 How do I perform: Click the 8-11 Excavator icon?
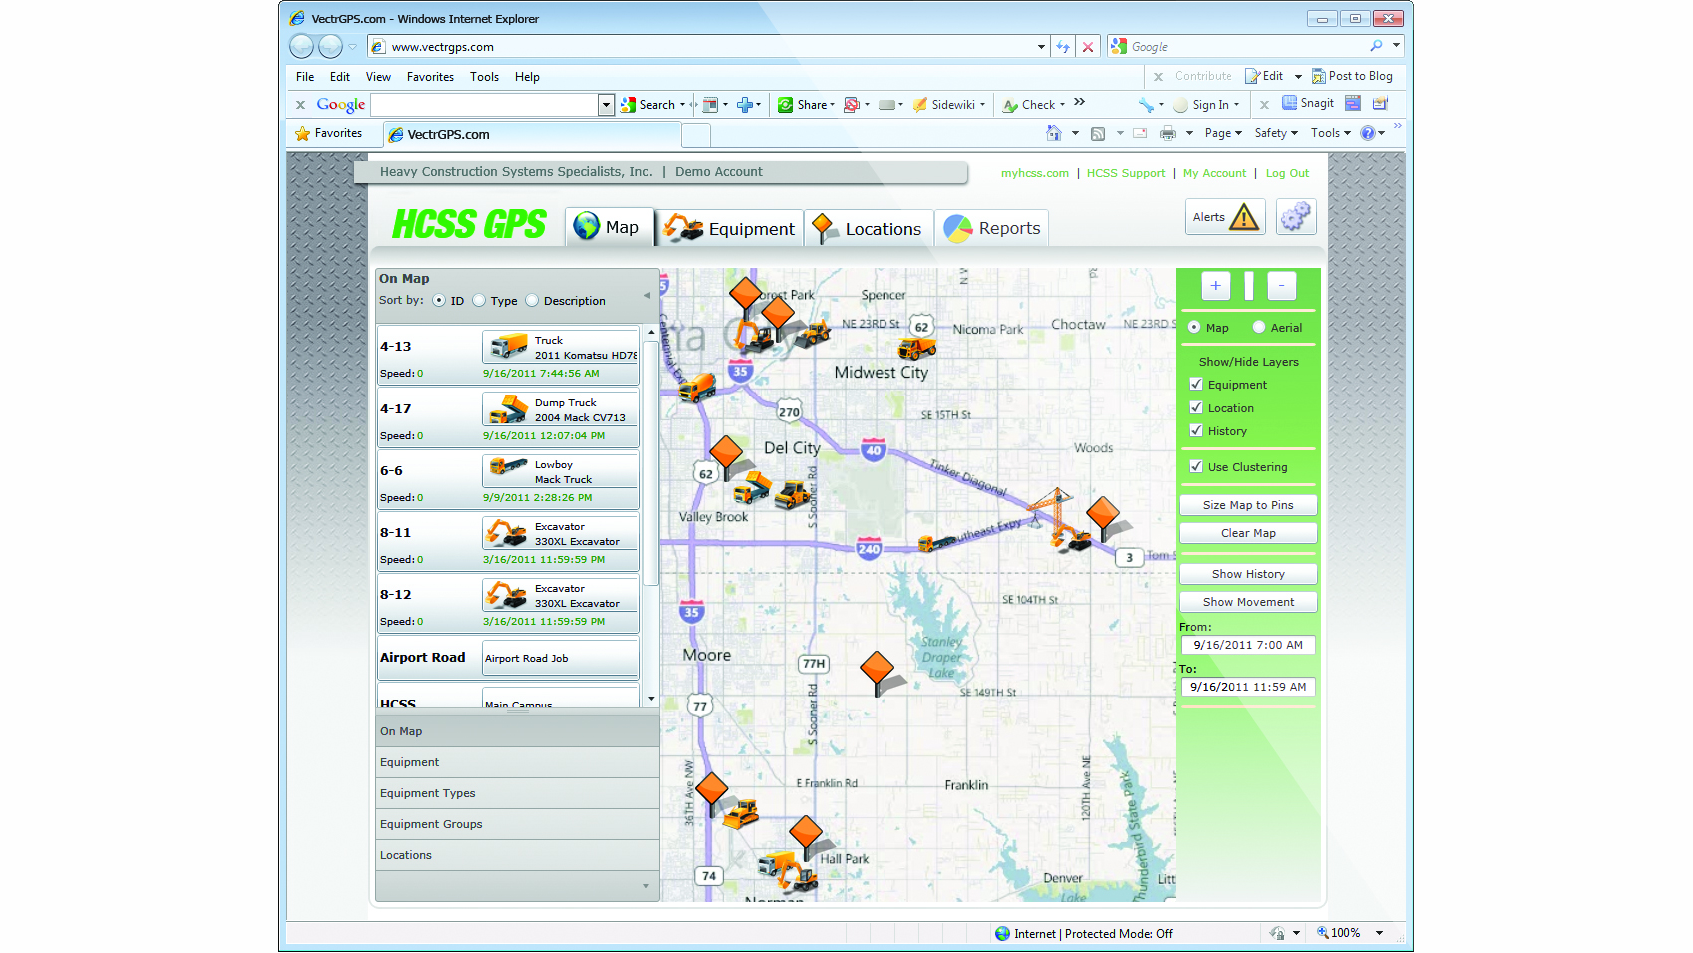(506, 532)
